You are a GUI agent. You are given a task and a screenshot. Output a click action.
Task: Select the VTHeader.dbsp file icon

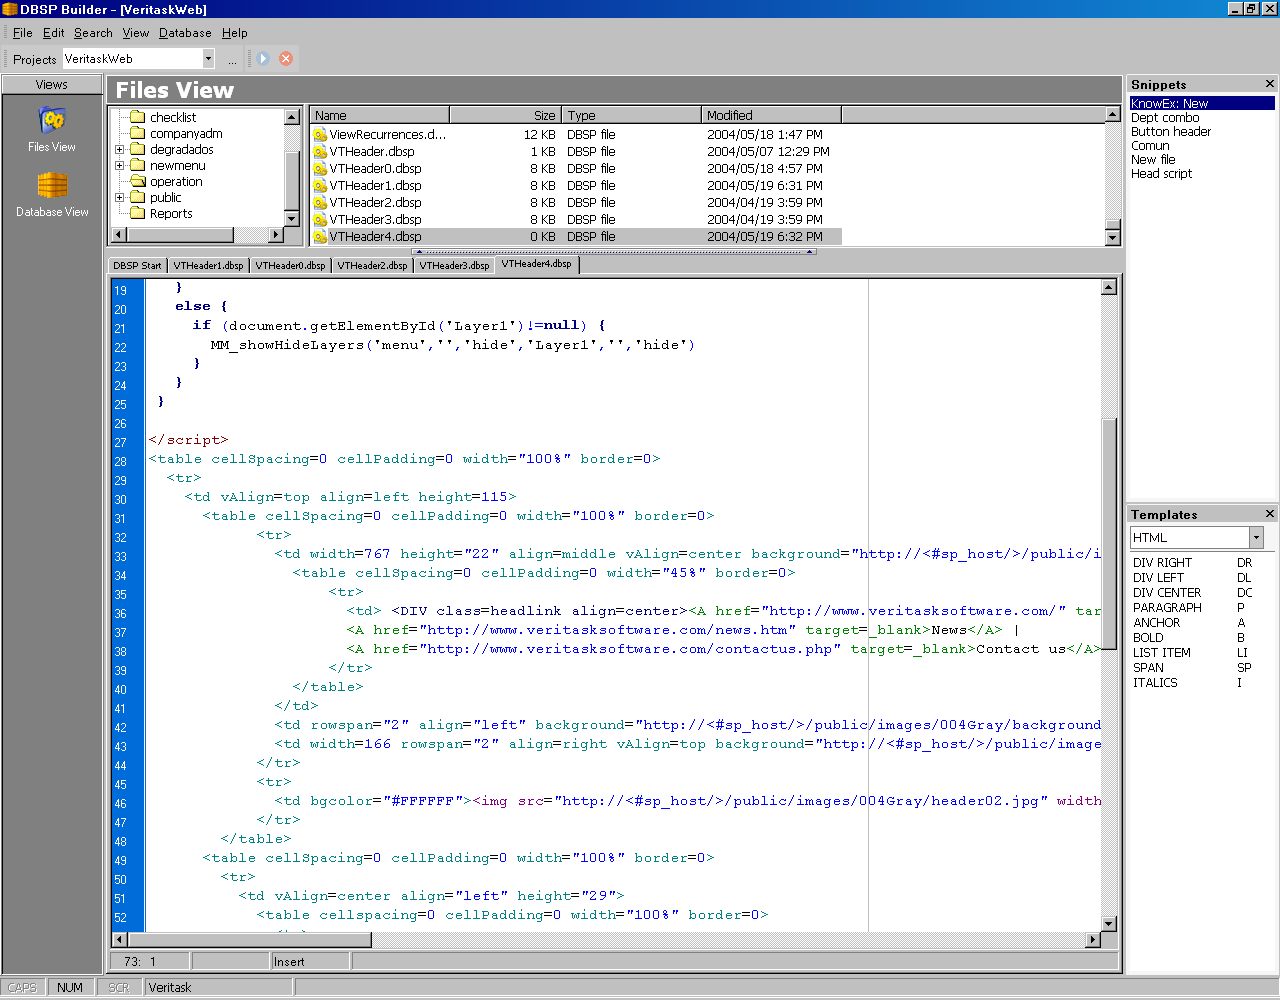click(x=320, y=152)
